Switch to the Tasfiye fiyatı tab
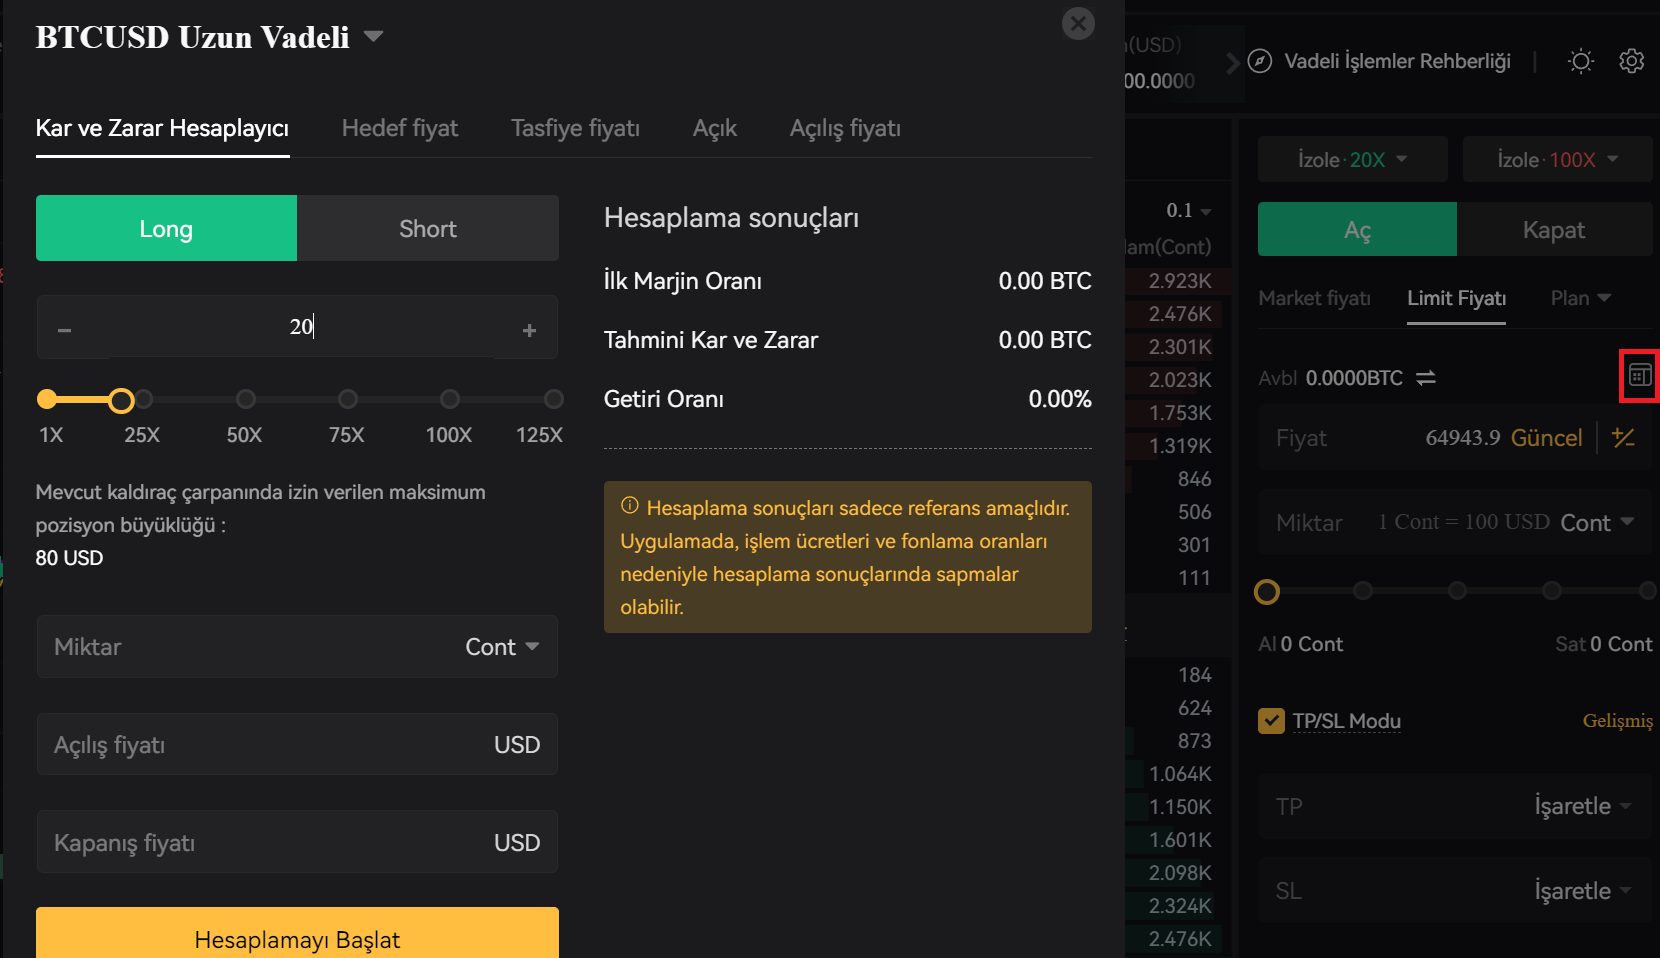Screen dimensions: 1660x958 tap(575, 128)
